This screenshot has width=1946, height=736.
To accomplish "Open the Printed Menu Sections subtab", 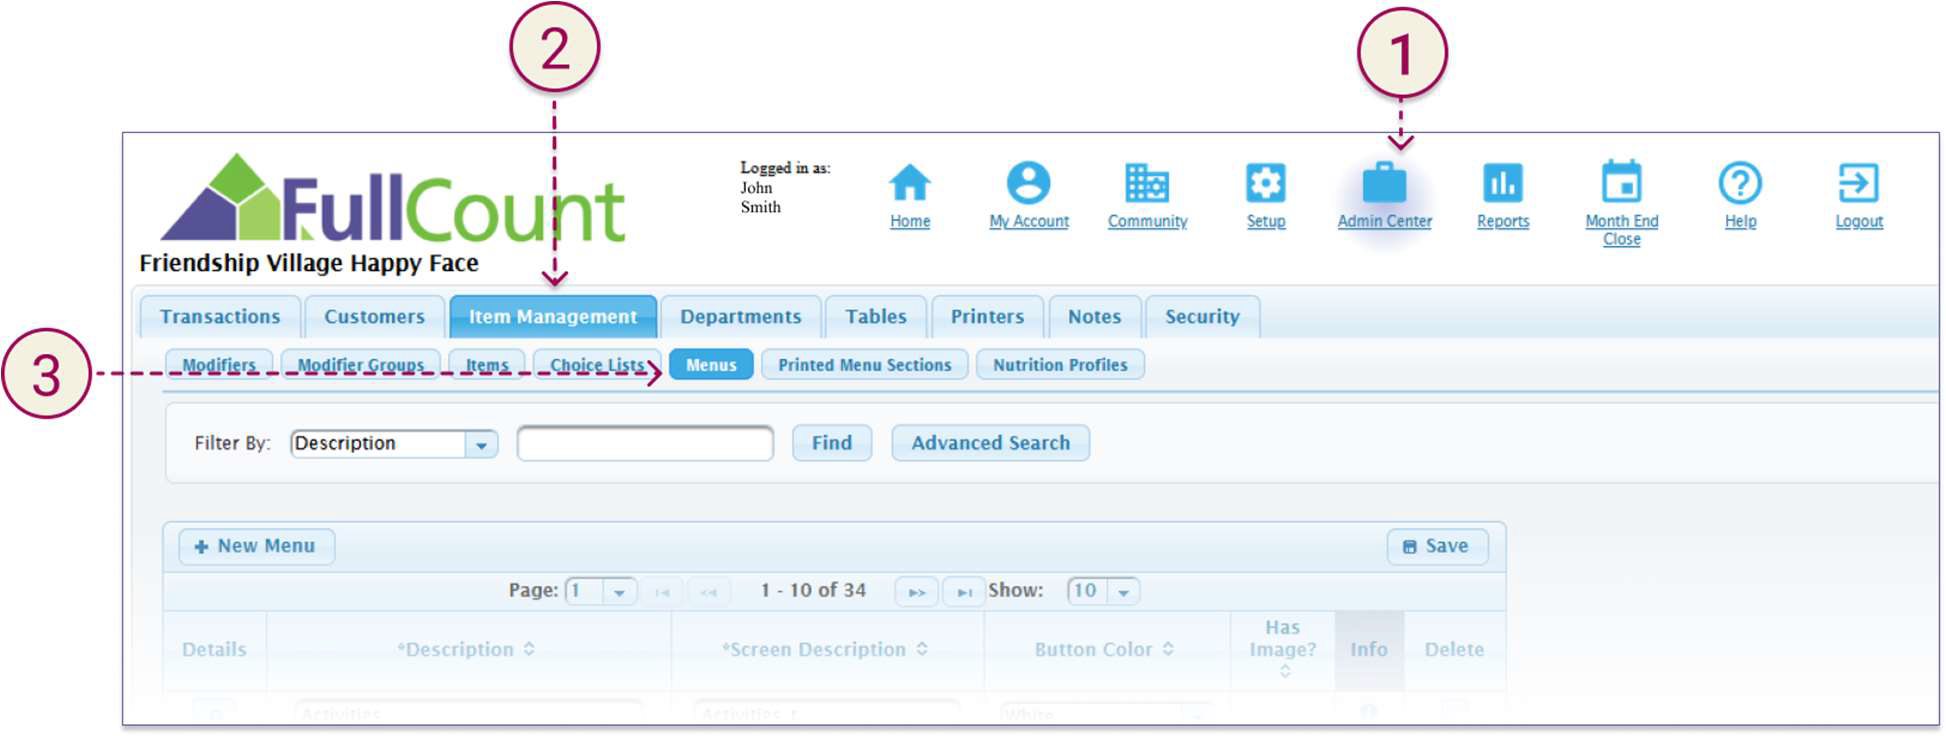I will [864, 365].
